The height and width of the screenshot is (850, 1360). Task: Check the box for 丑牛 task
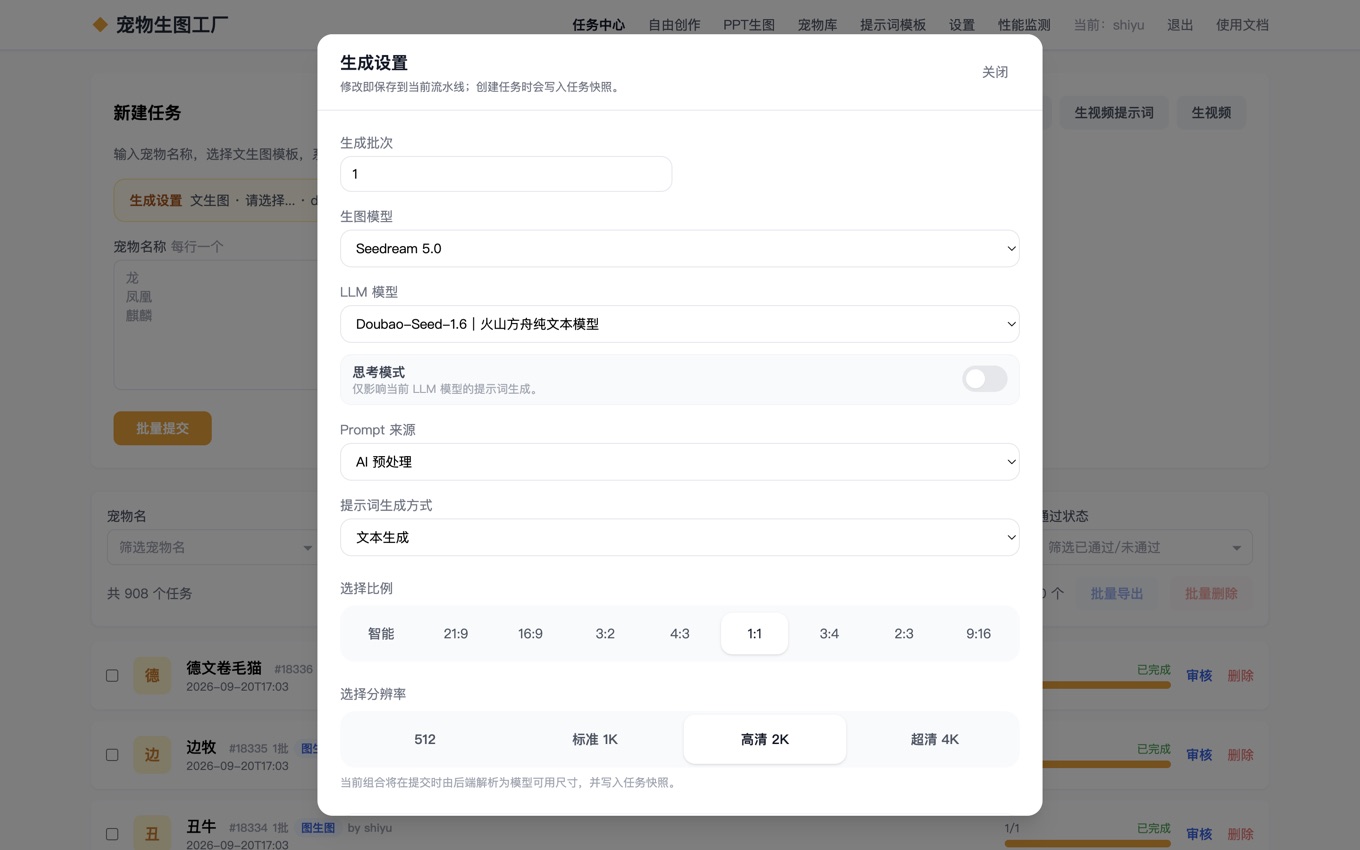(112, 834)
